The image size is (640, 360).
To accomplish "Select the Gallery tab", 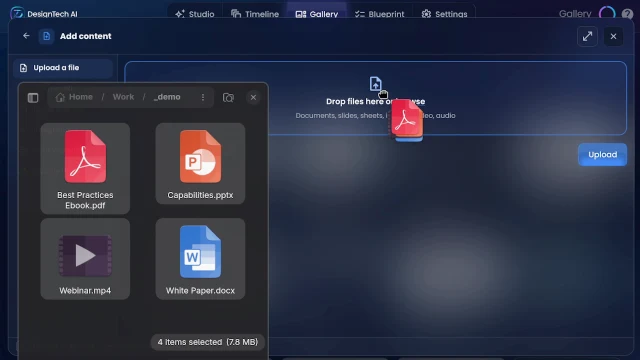I will [317, 14].
